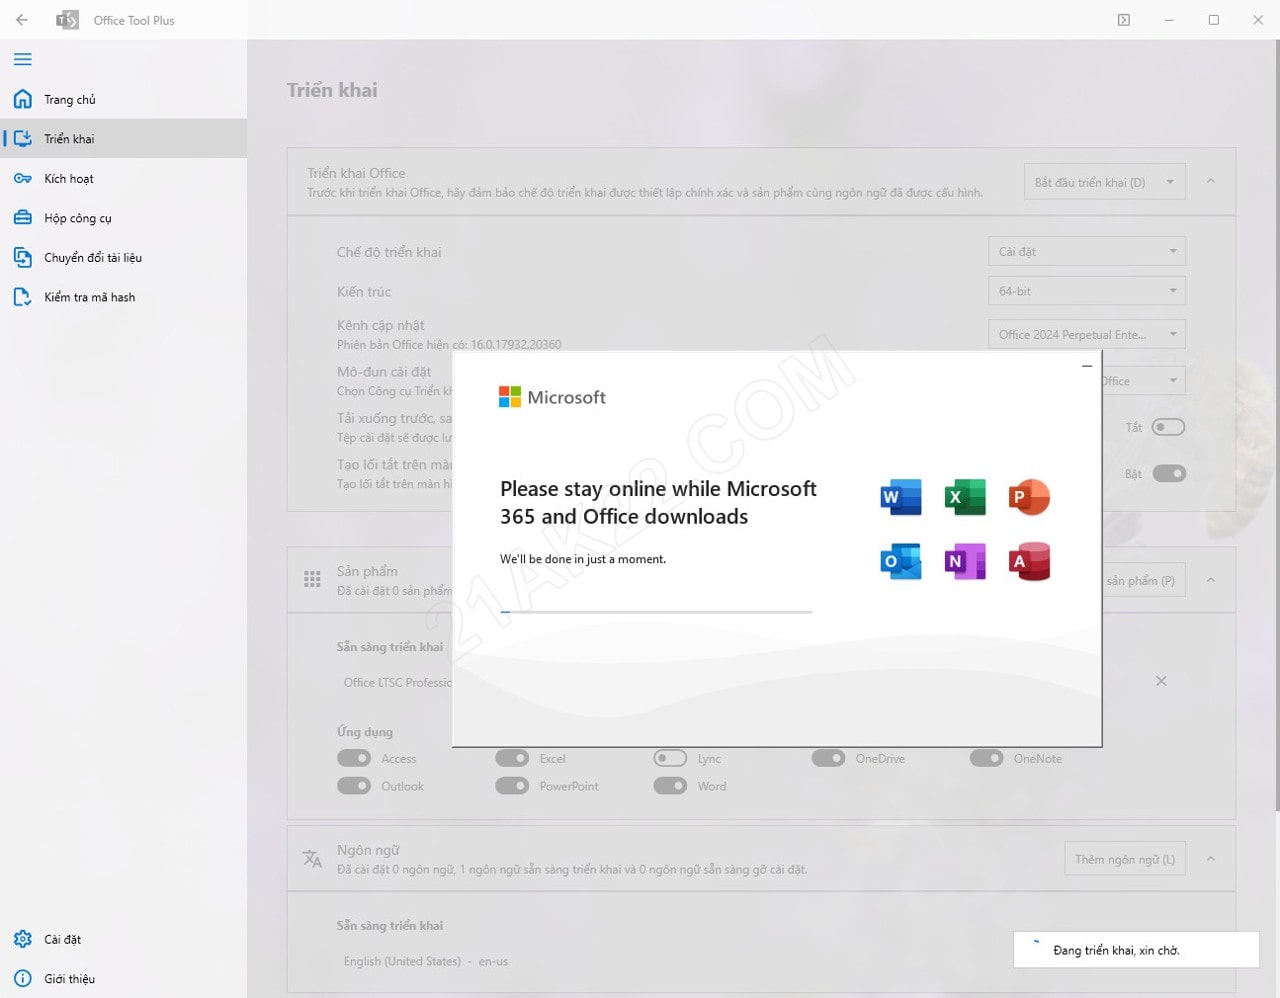1280x998 pixels.
Task: Open Giới thiệu at the sidebar bottom
Action: tap(123, 979)
